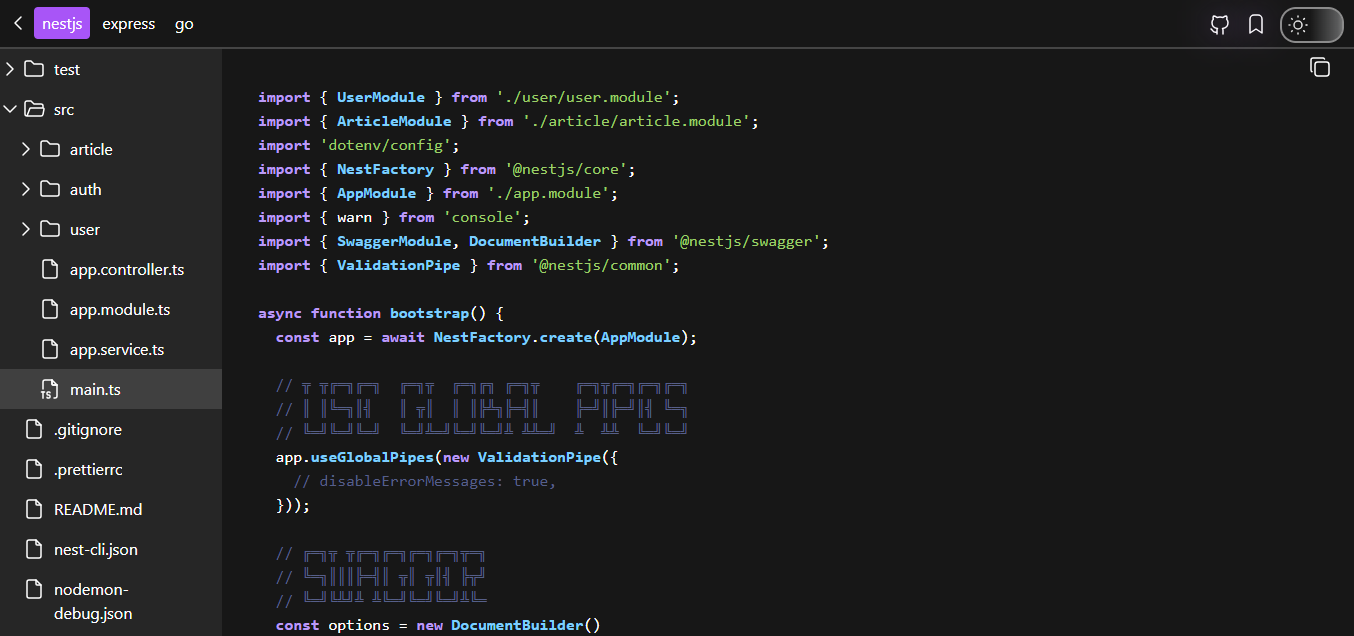The height and width of the screenshot is (636, 1354).
Task: Open .gitignore file
Action: (88, 429)
